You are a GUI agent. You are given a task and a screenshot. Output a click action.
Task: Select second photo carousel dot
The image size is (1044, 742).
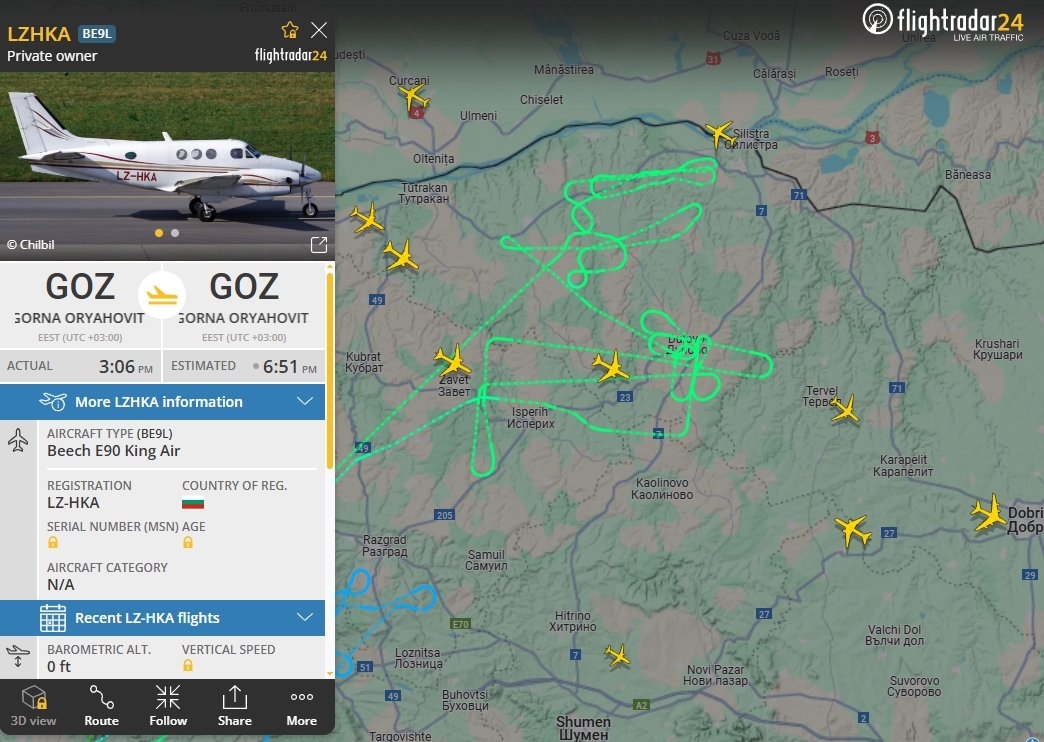click(x=175, y=233)
